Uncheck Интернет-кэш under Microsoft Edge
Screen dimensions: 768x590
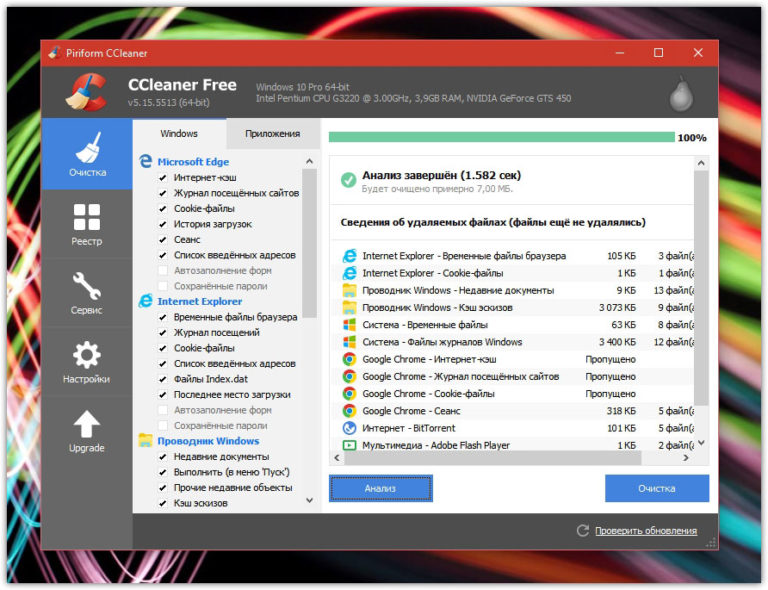click(x=162, y=177)
